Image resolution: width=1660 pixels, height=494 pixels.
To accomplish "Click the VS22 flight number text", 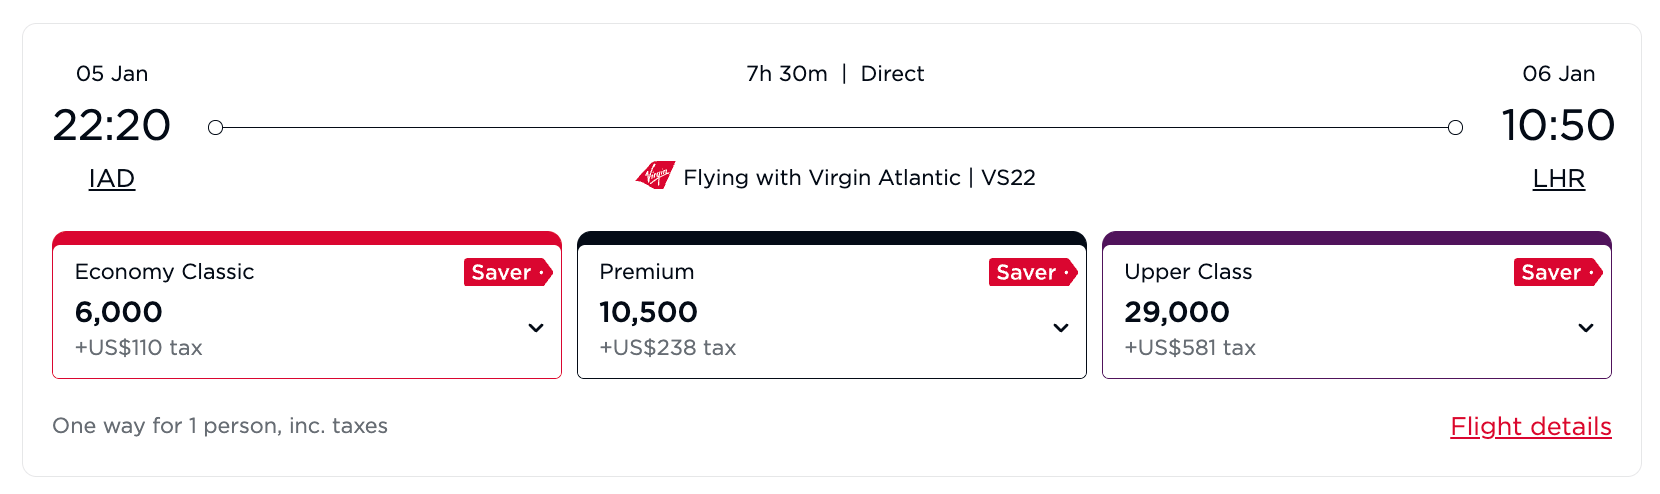I will click(1008, 178).
